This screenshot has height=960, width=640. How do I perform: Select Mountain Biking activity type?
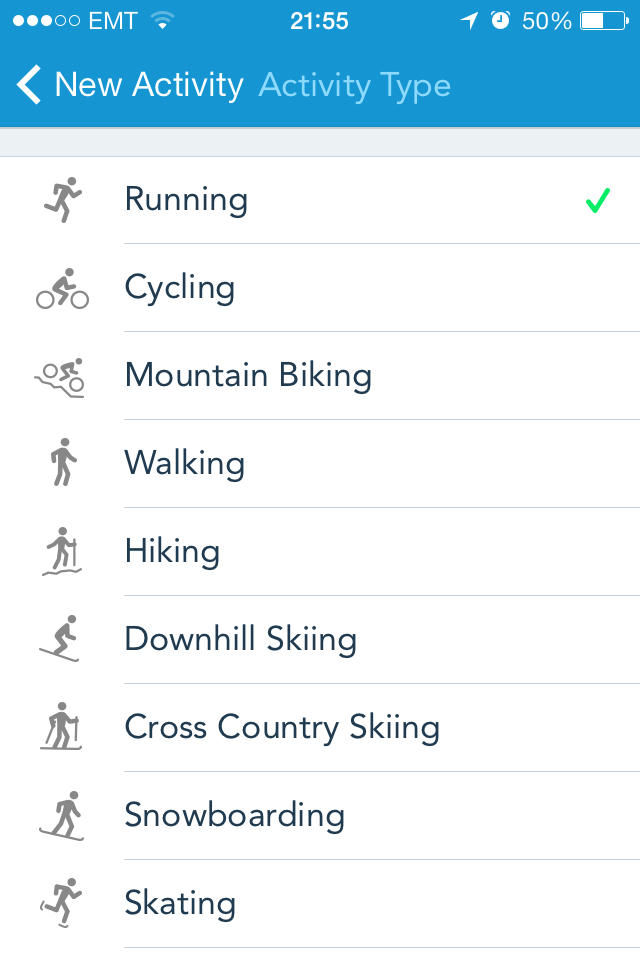pyautogui.click(x=248, y=376)
